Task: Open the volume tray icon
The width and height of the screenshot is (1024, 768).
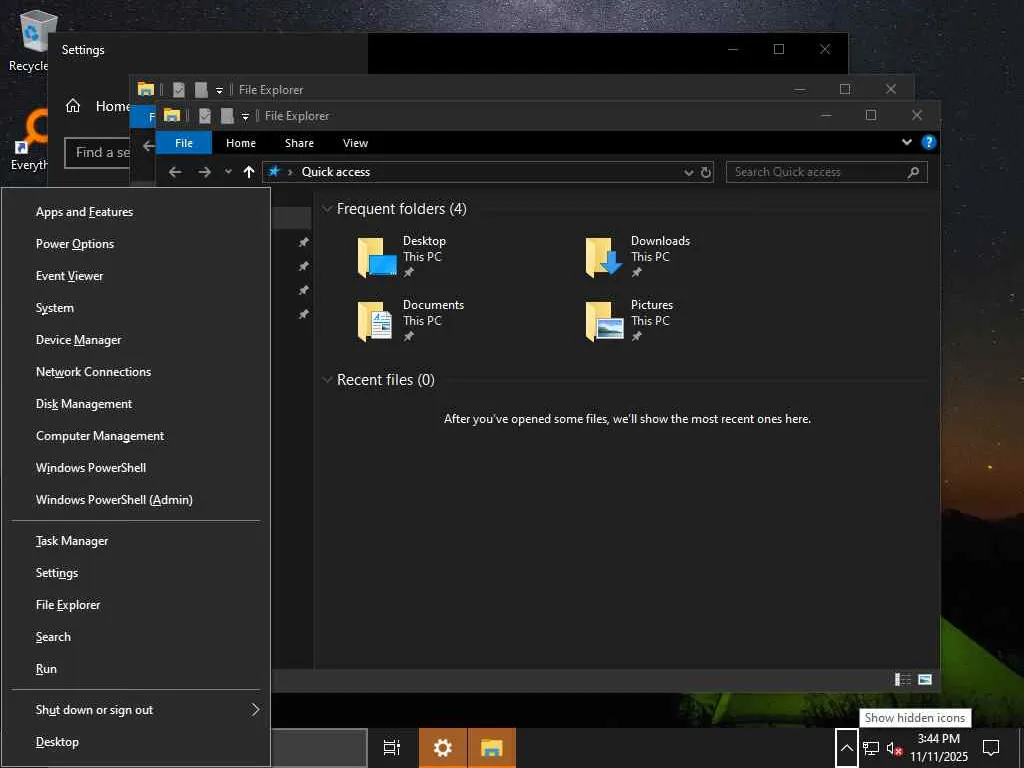Action: point(894,748)
